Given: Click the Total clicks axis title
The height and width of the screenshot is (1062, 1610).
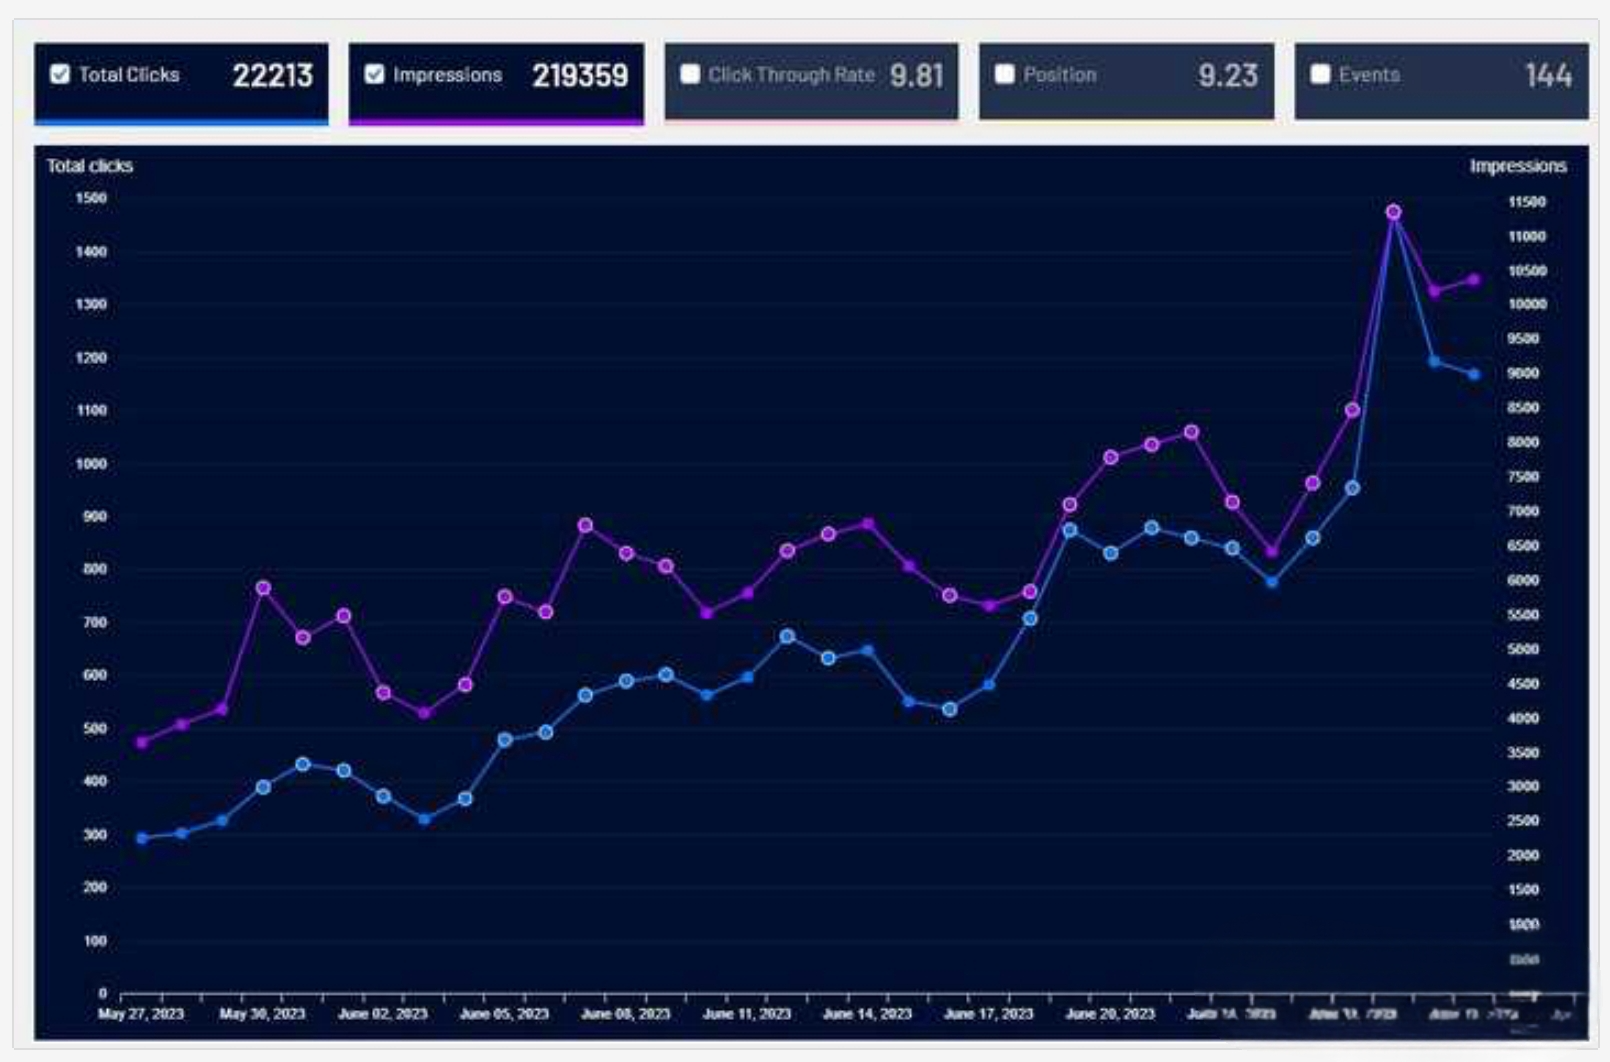Looking at the screenshot, I should (x=90, y=166).
